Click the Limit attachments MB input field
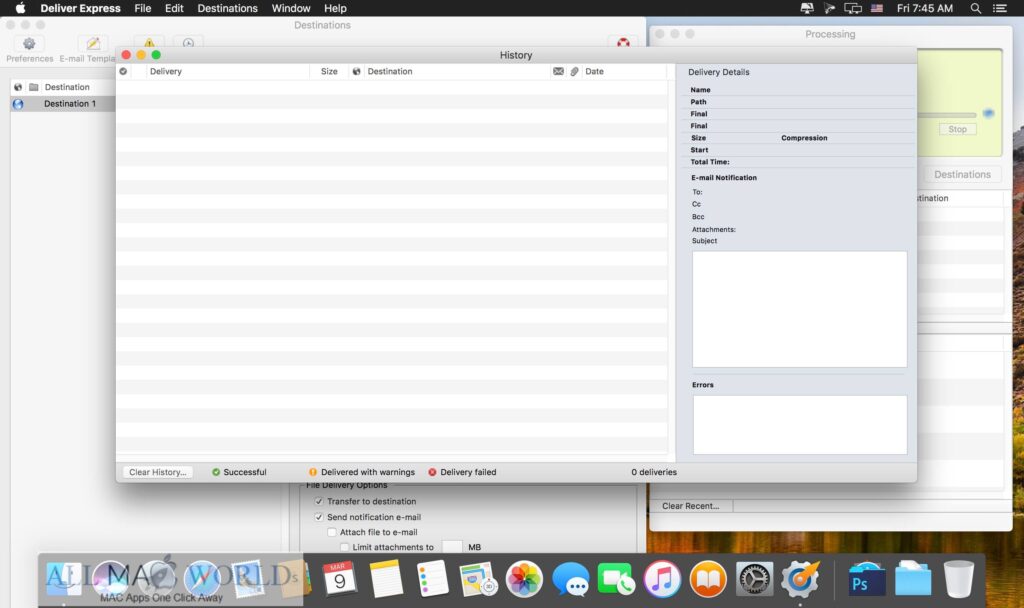The width and height of the screenshot is (1024, 608). [452, 547]
